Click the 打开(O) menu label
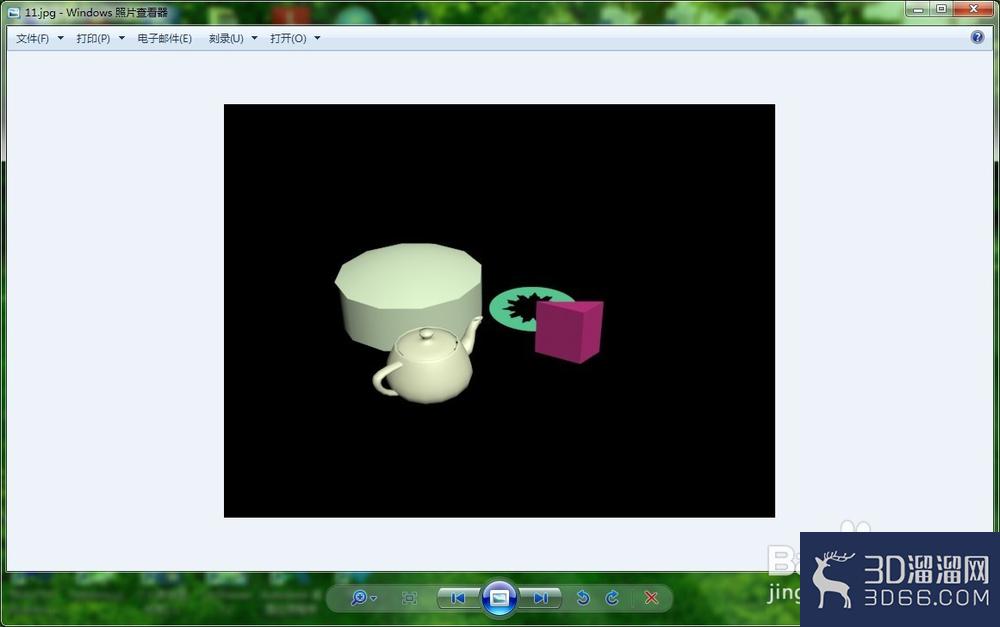1000x627 pixels. (288, 38)
